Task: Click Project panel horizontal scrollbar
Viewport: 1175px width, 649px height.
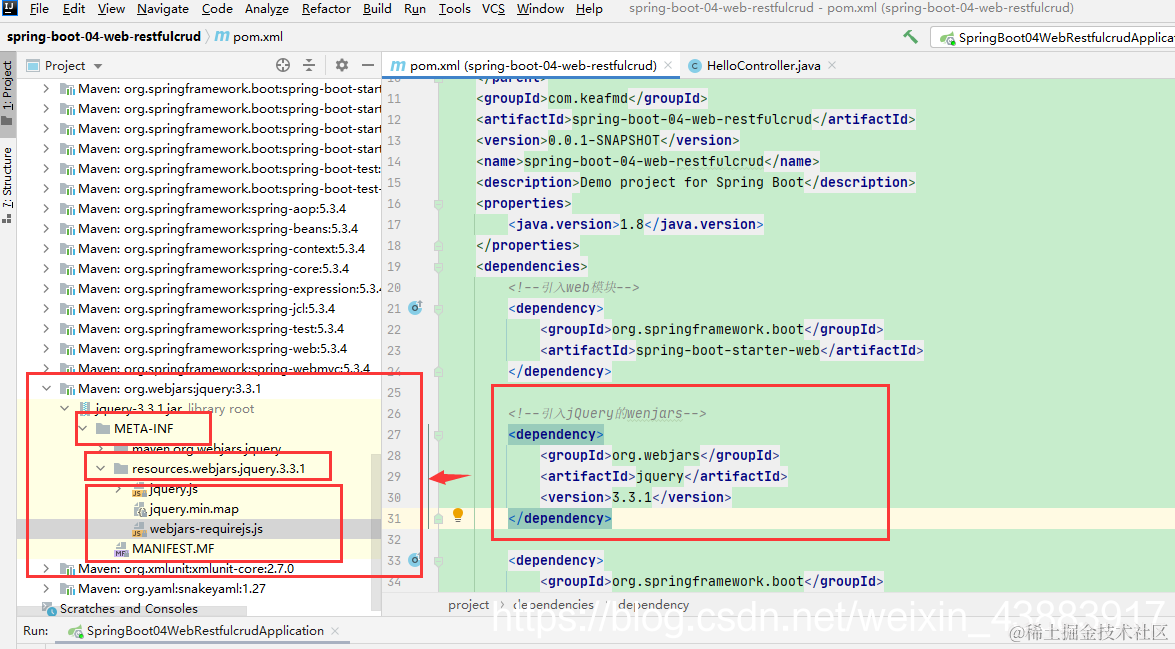Action: coord(133,613)
